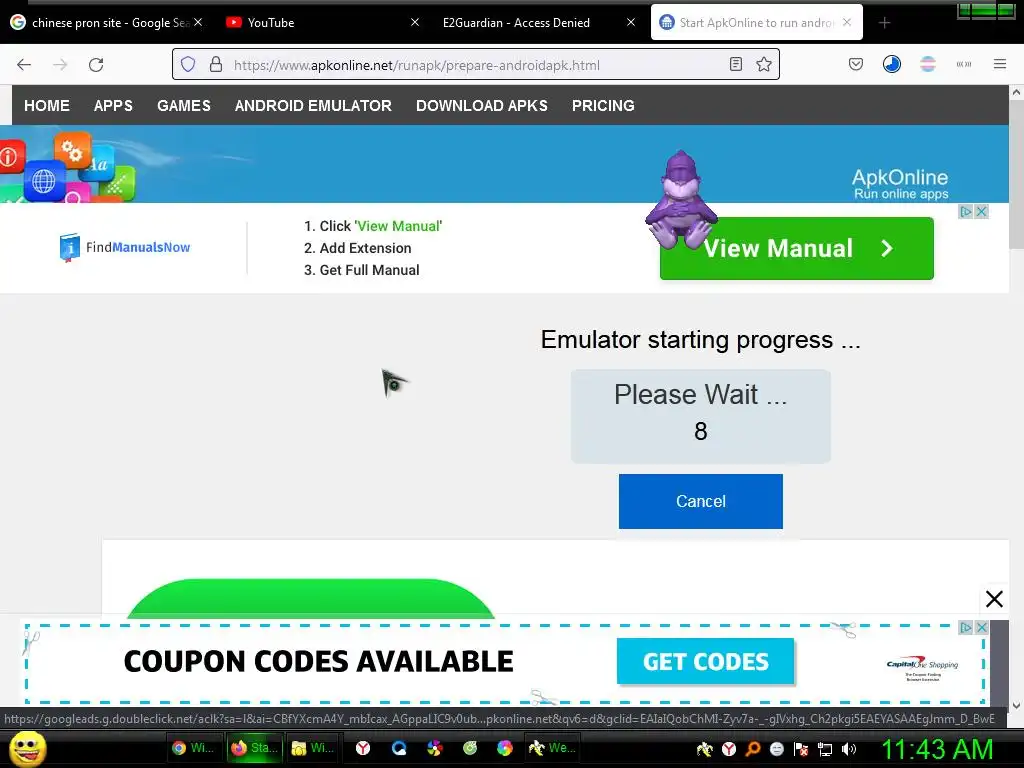The image size is (1024, 768).
Task: Switch to the We... taskbar window
Action: (x=552, y=748)
